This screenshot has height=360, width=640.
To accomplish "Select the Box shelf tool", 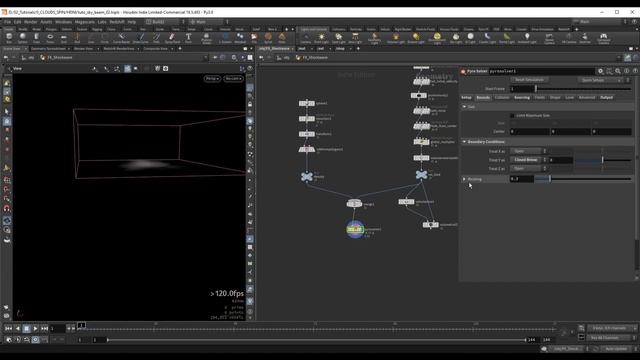I will (x=9, y=38).
